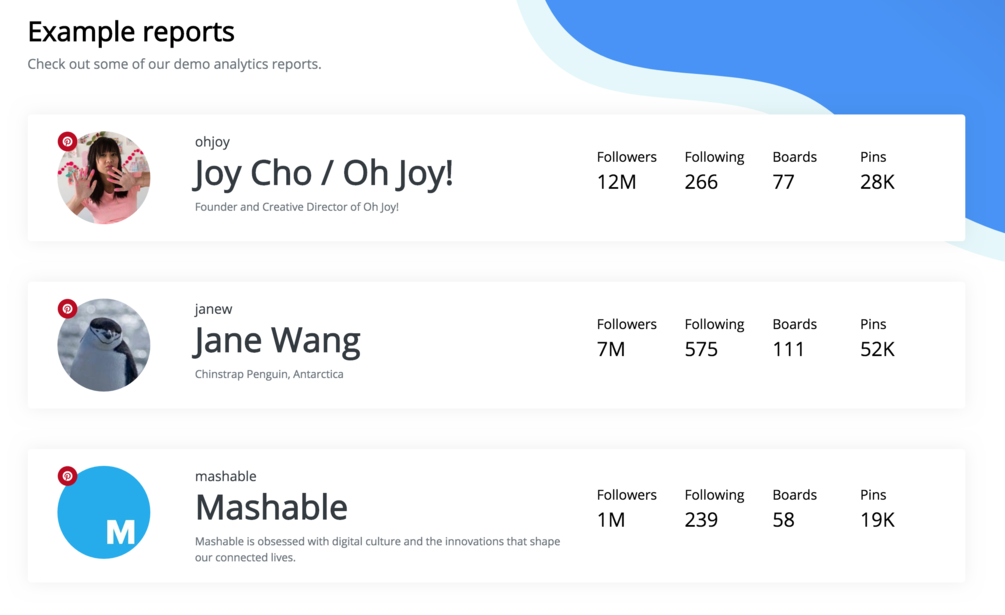Click Pinterest badge on Mashable avatar

point(67,476)
